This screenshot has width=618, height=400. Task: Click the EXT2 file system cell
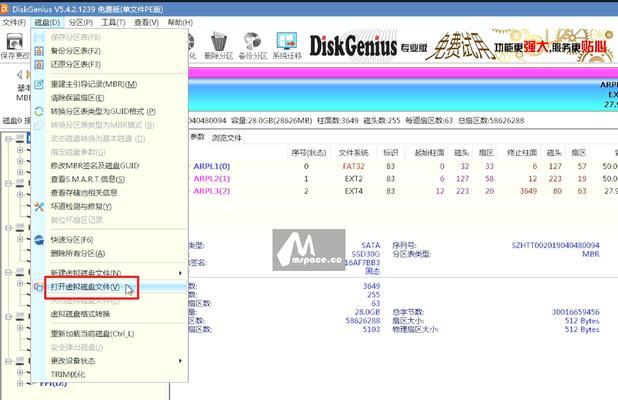[x=354, y=179]
